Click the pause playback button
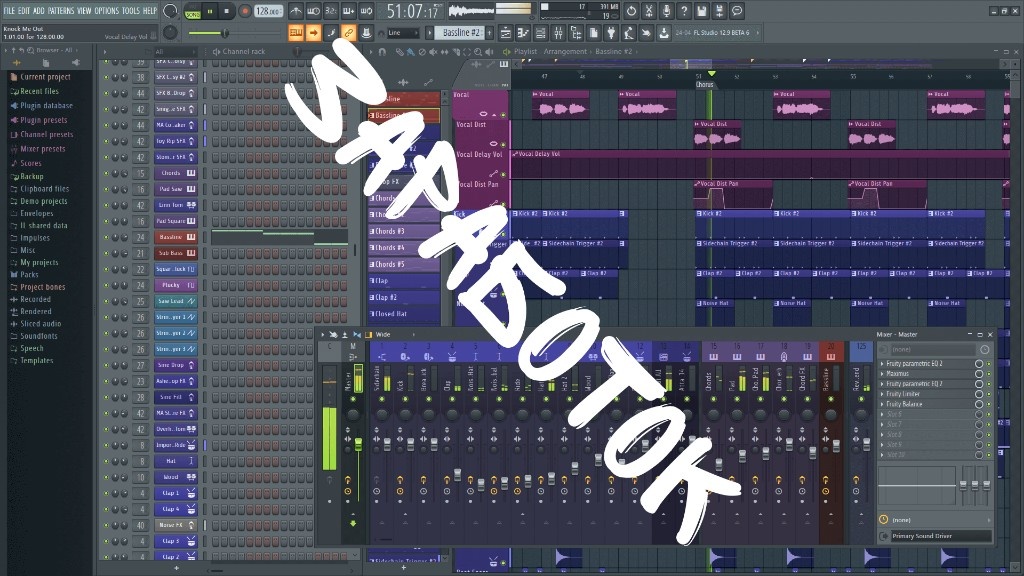This screenshot has height=576, width=1024. pos(210,11)
